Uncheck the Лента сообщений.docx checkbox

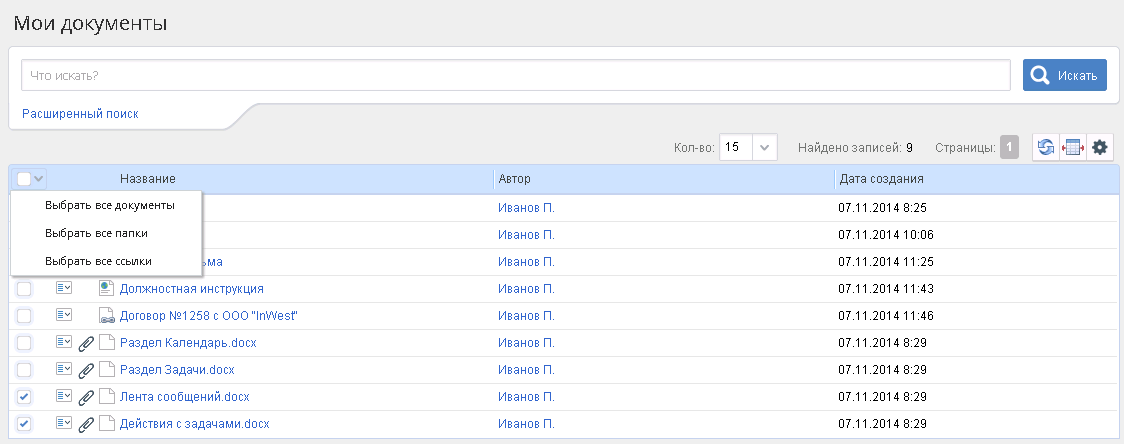point(24,397)
